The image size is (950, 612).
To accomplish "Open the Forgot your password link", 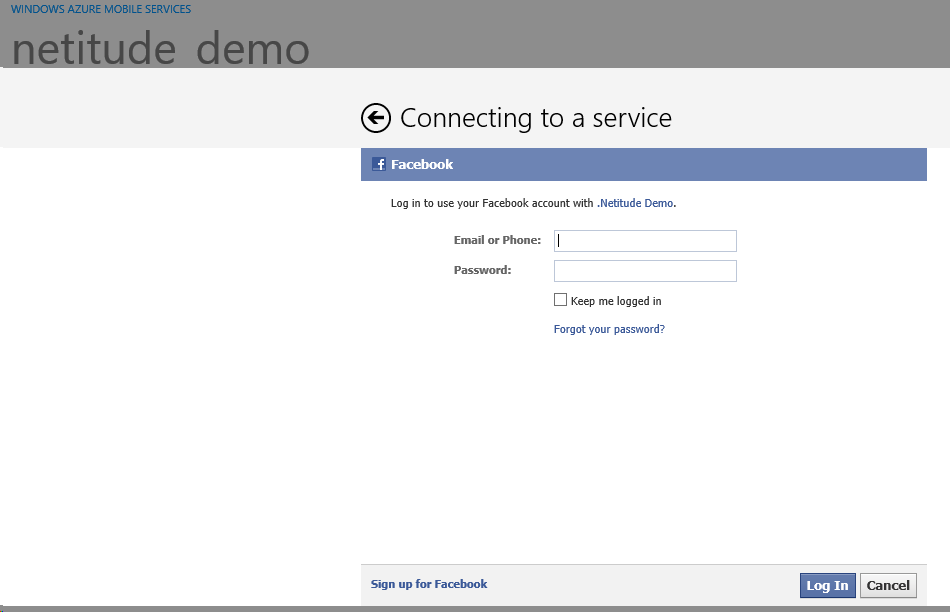I will point(609,329).
